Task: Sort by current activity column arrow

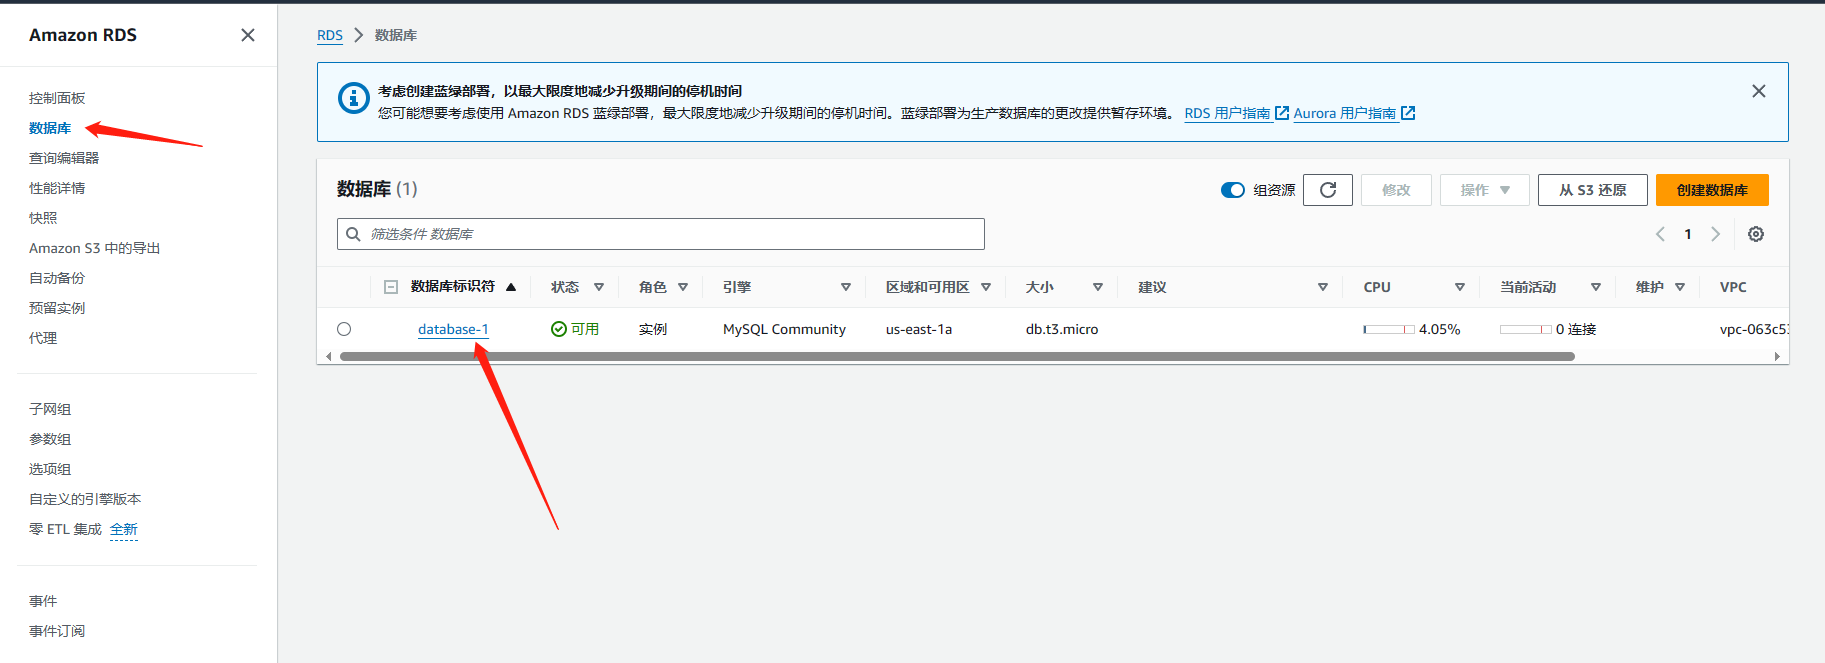Action: pyautogui.click(x=1596, y=287)
